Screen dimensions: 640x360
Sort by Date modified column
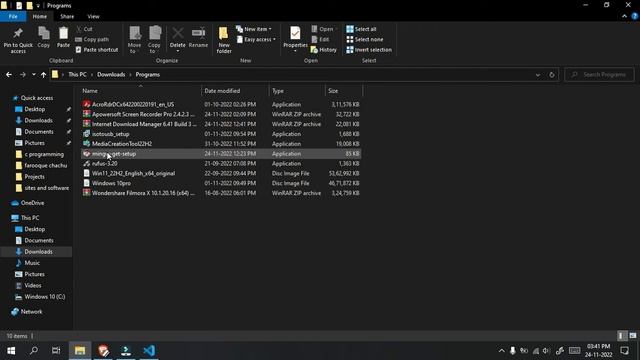(235, 91)
